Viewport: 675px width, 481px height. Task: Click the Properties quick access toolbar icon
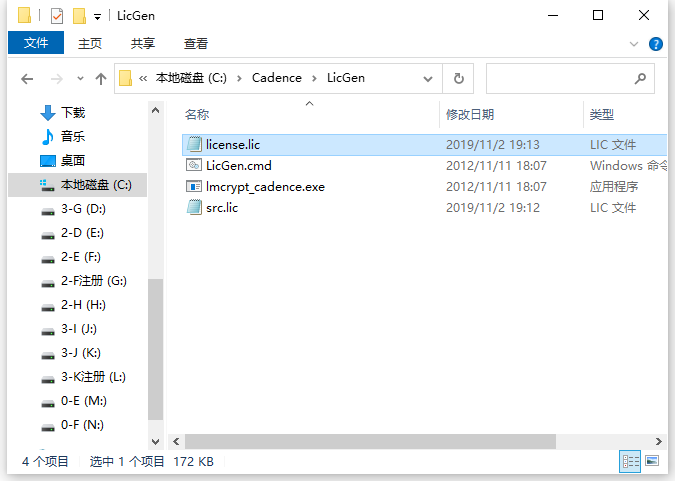(57, 16)
